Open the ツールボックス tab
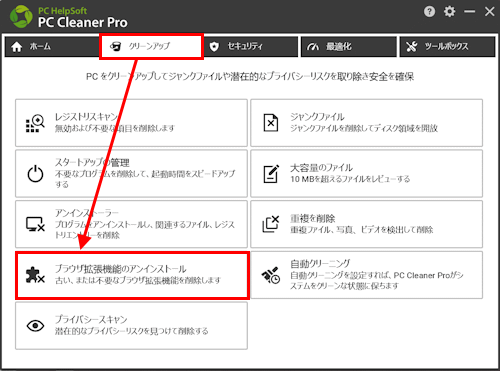The image size is (500, 371). 447,47
